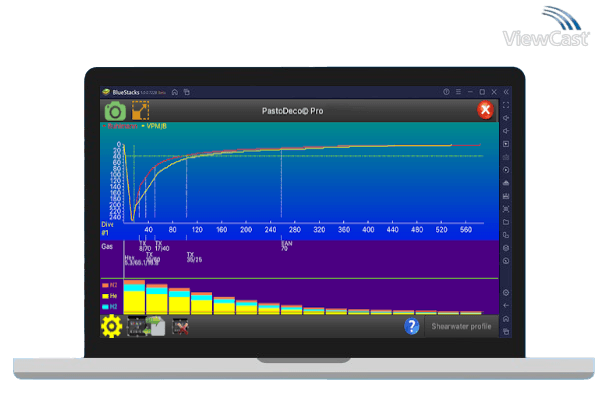Click the orange fit-to-screen icon
Screen dimensions: 602x414
[x=140, y=111]
